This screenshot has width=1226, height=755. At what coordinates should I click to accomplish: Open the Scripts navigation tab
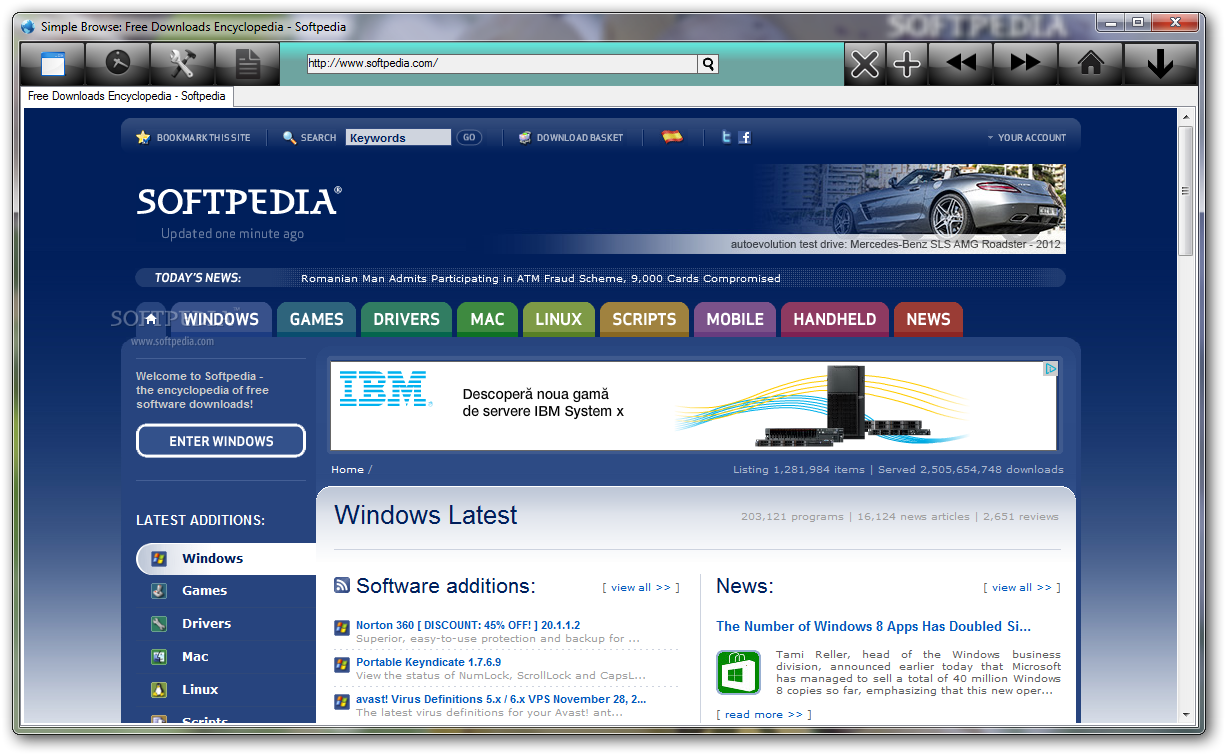tap(644, 319)
